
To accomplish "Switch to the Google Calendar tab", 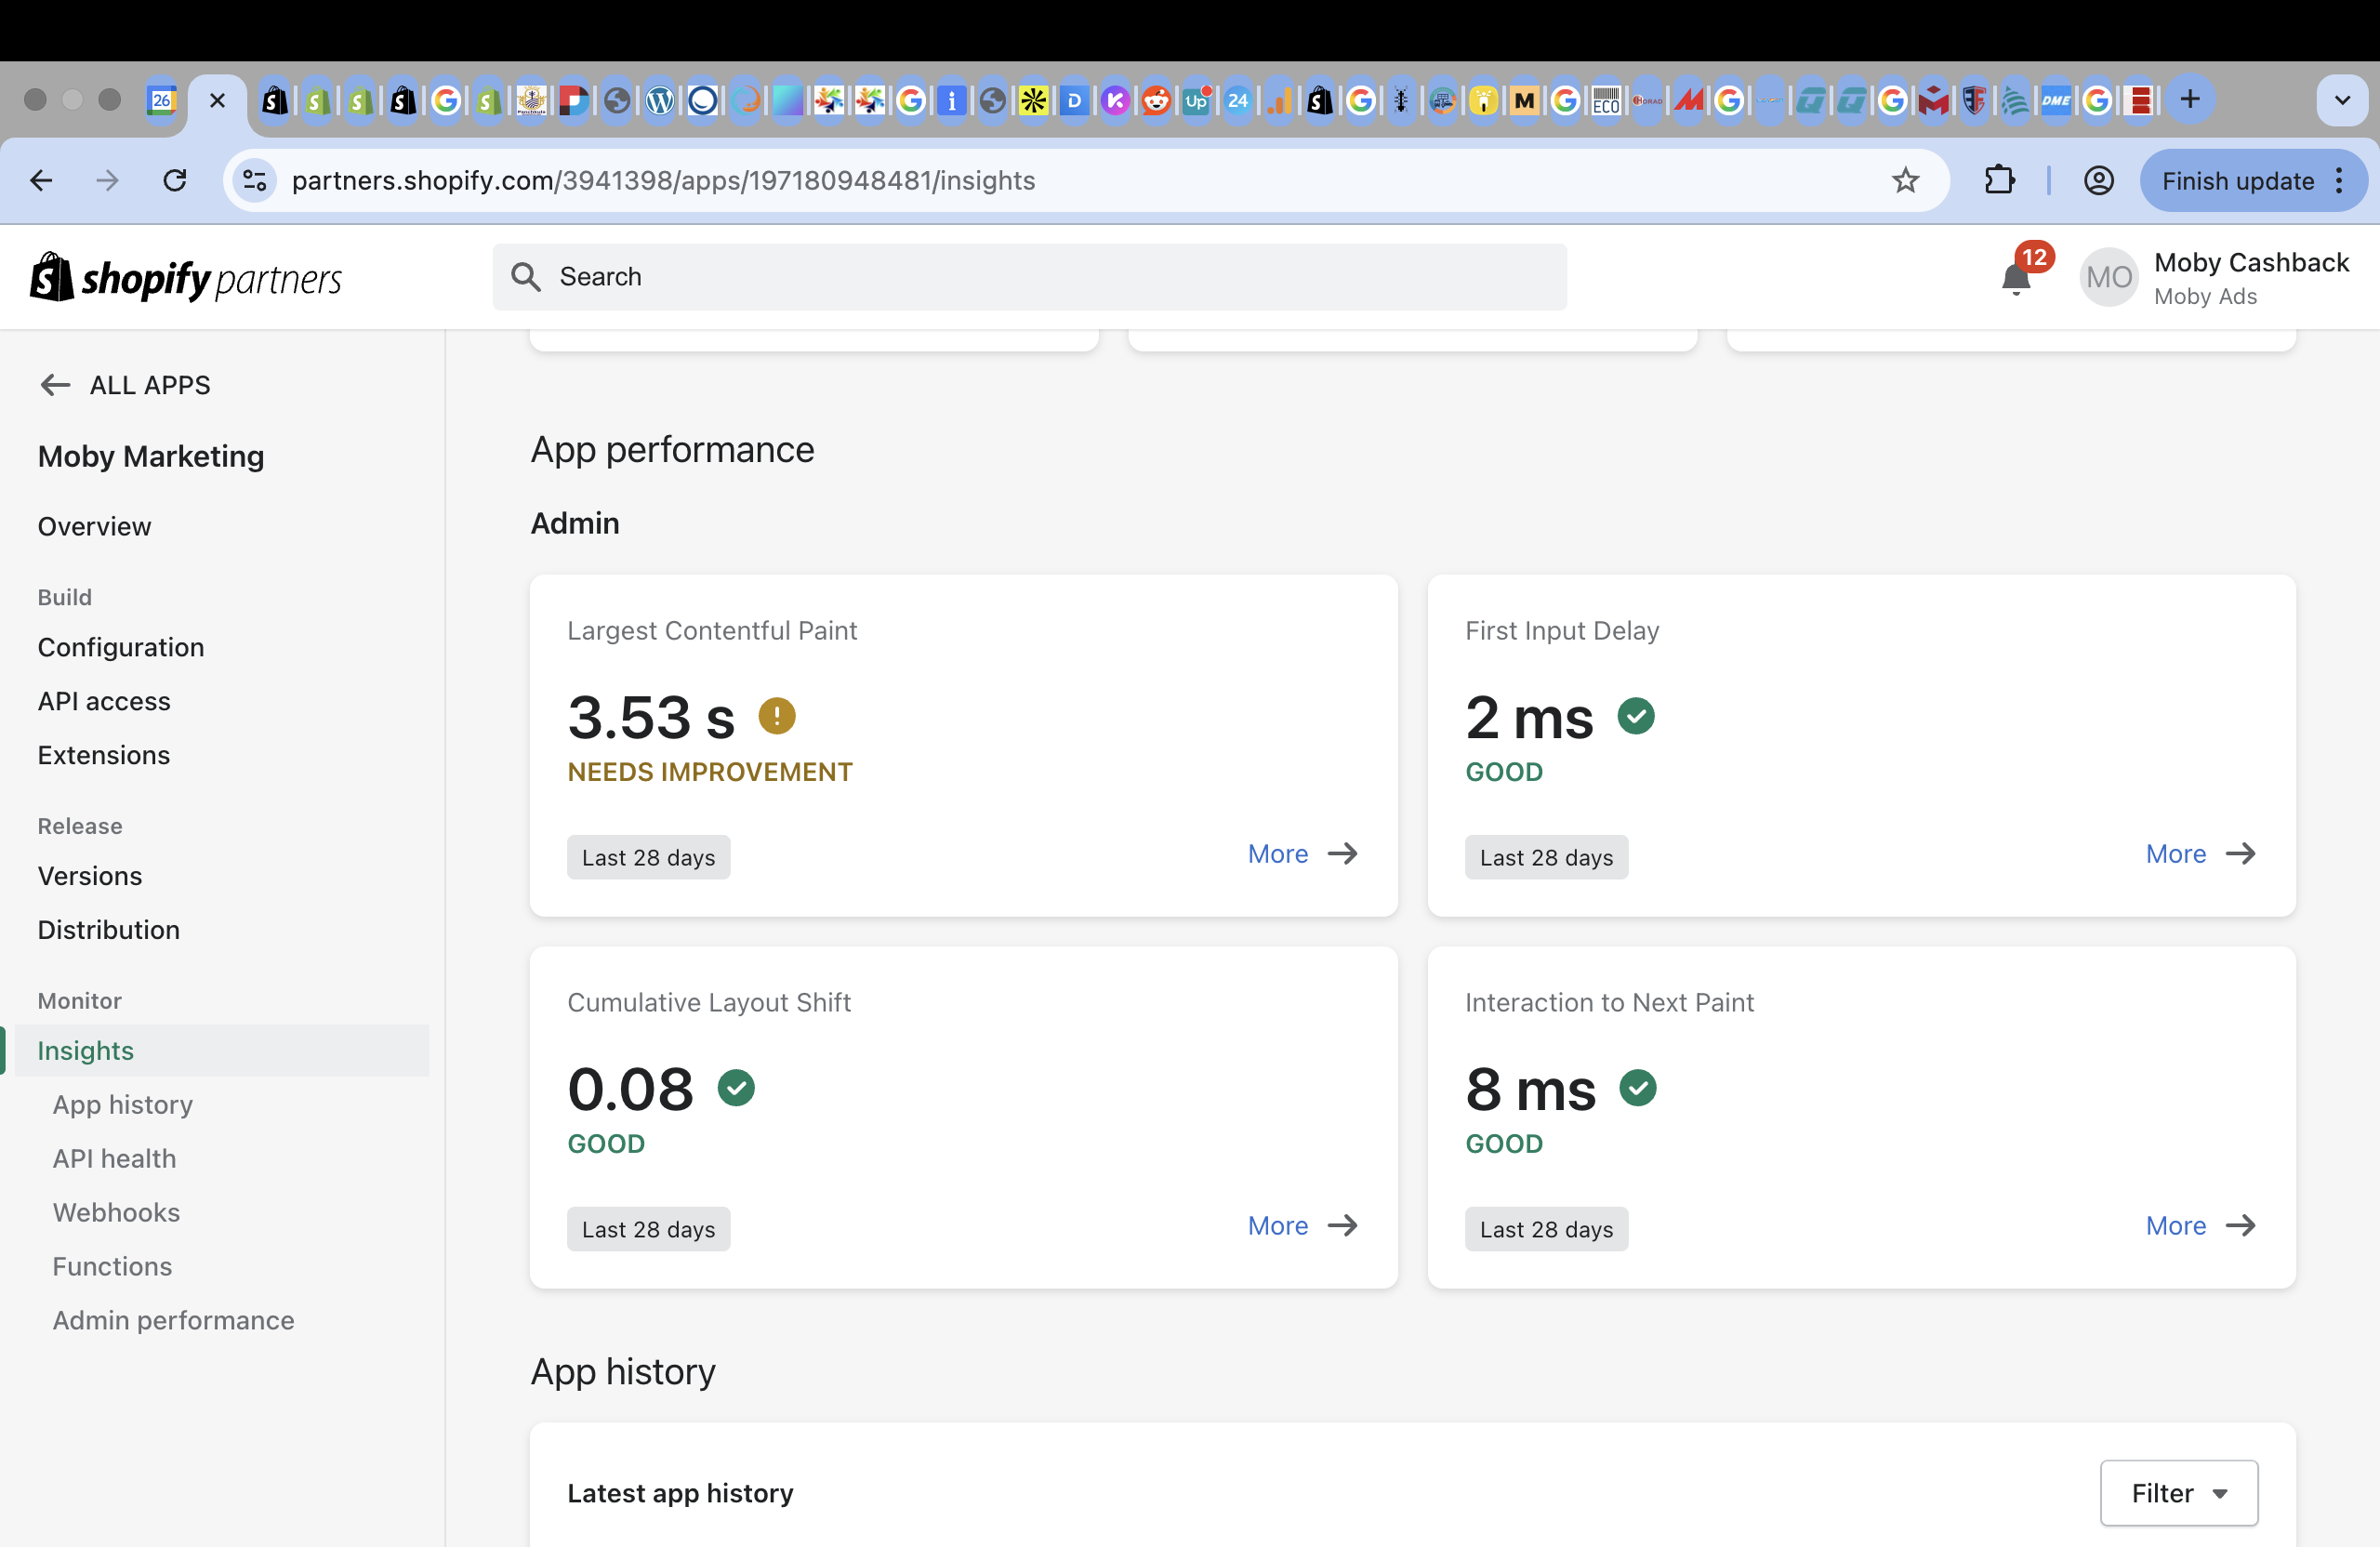I will click(162, 100).
